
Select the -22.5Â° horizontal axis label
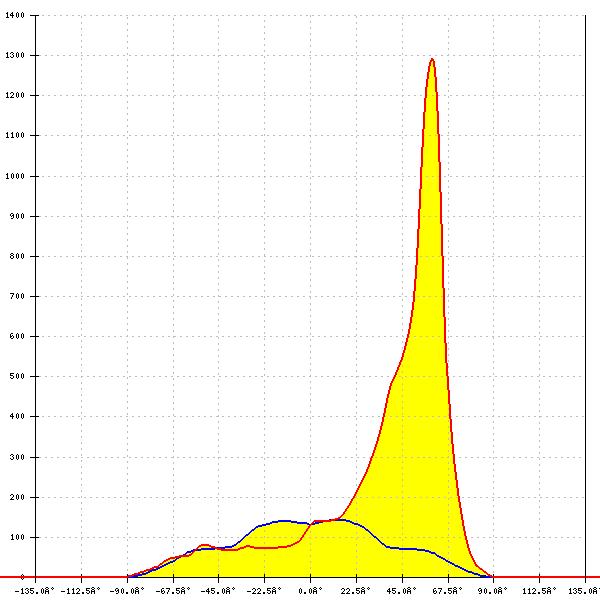pos(264,591)
